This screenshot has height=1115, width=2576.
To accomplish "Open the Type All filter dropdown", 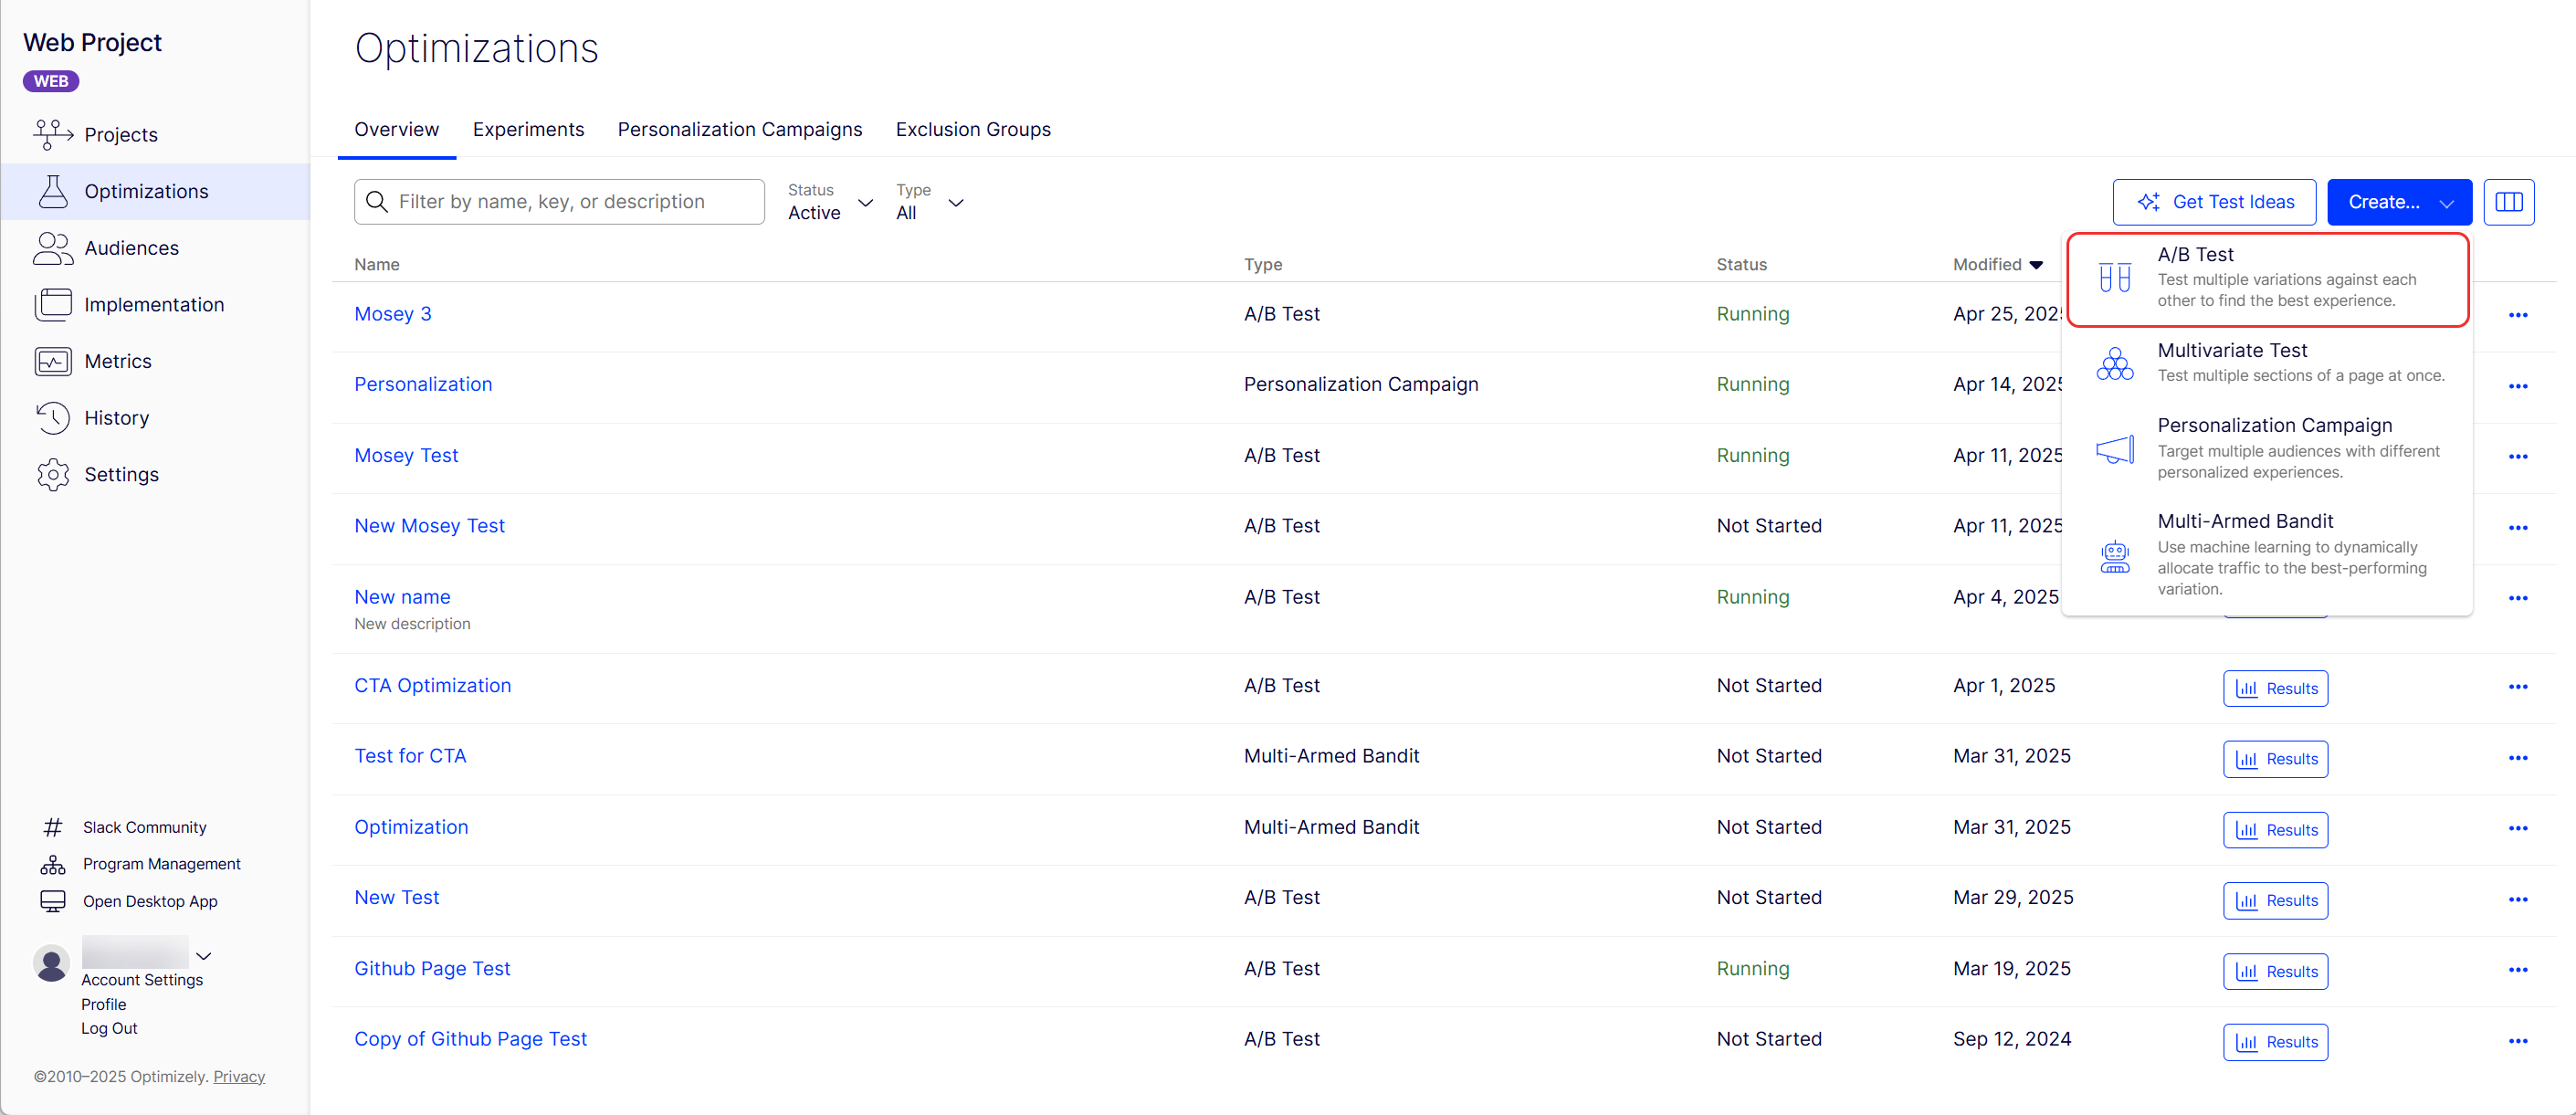I will 929,203.
